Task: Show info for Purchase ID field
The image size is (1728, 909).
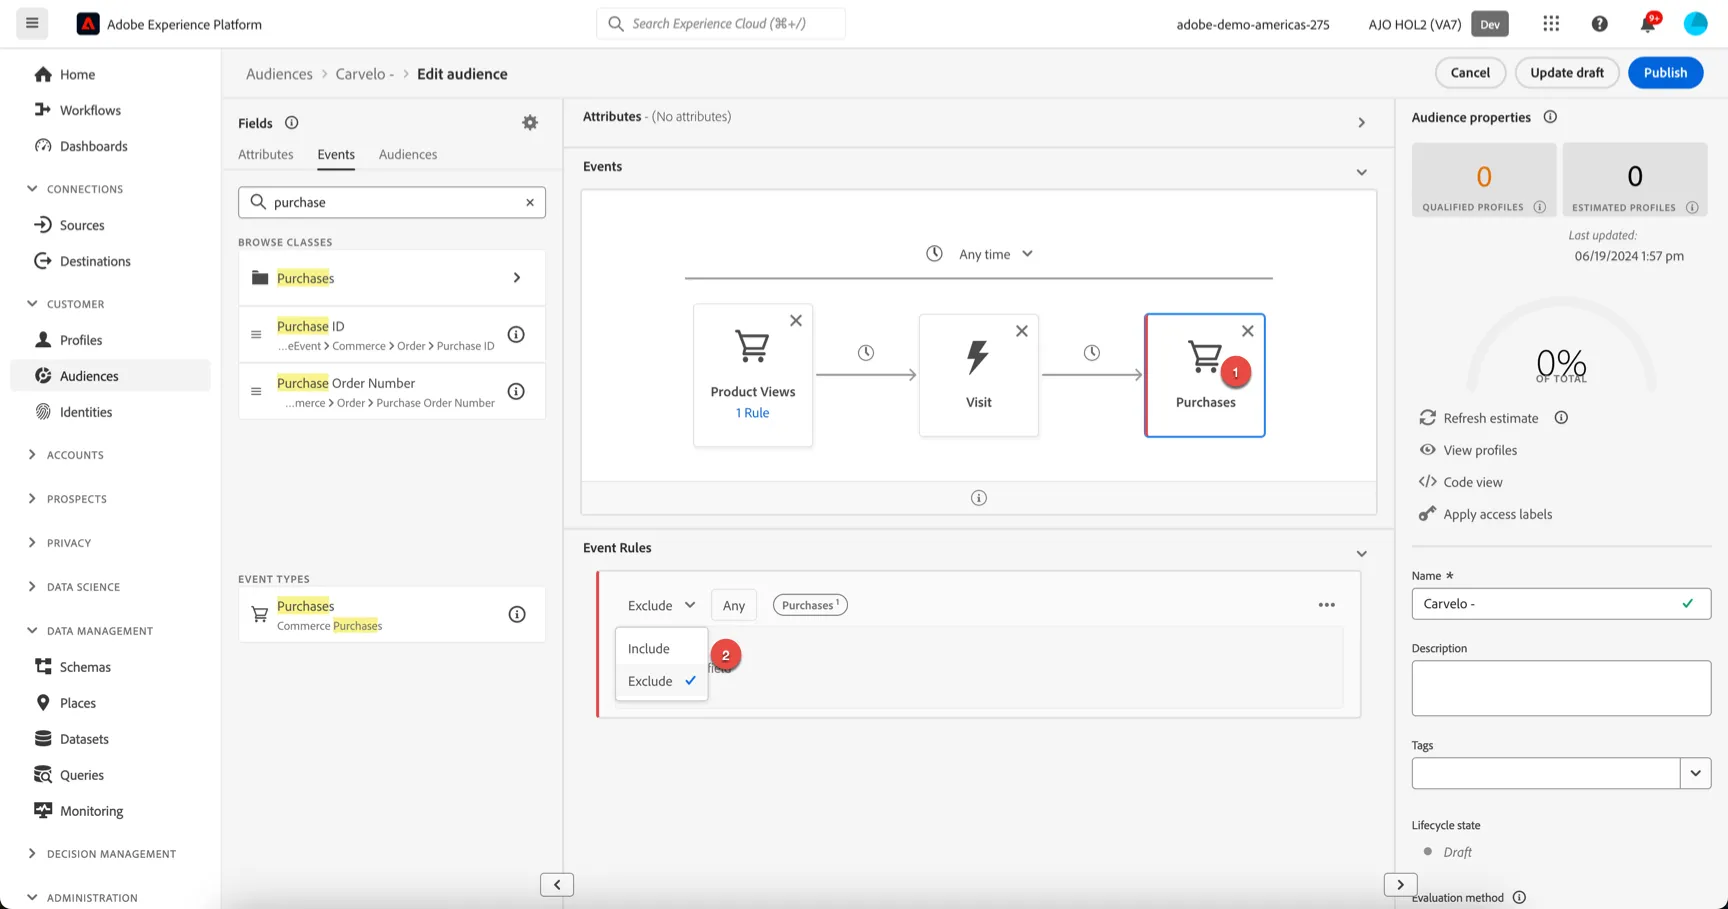Action: click(x=516, y=334)
